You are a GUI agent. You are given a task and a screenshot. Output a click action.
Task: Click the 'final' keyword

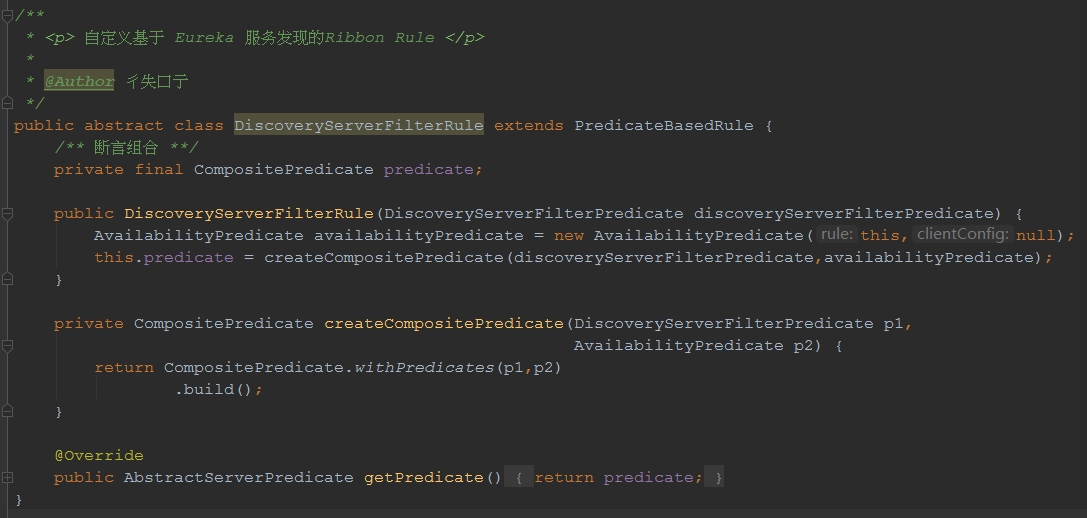[x=159, y=170]
